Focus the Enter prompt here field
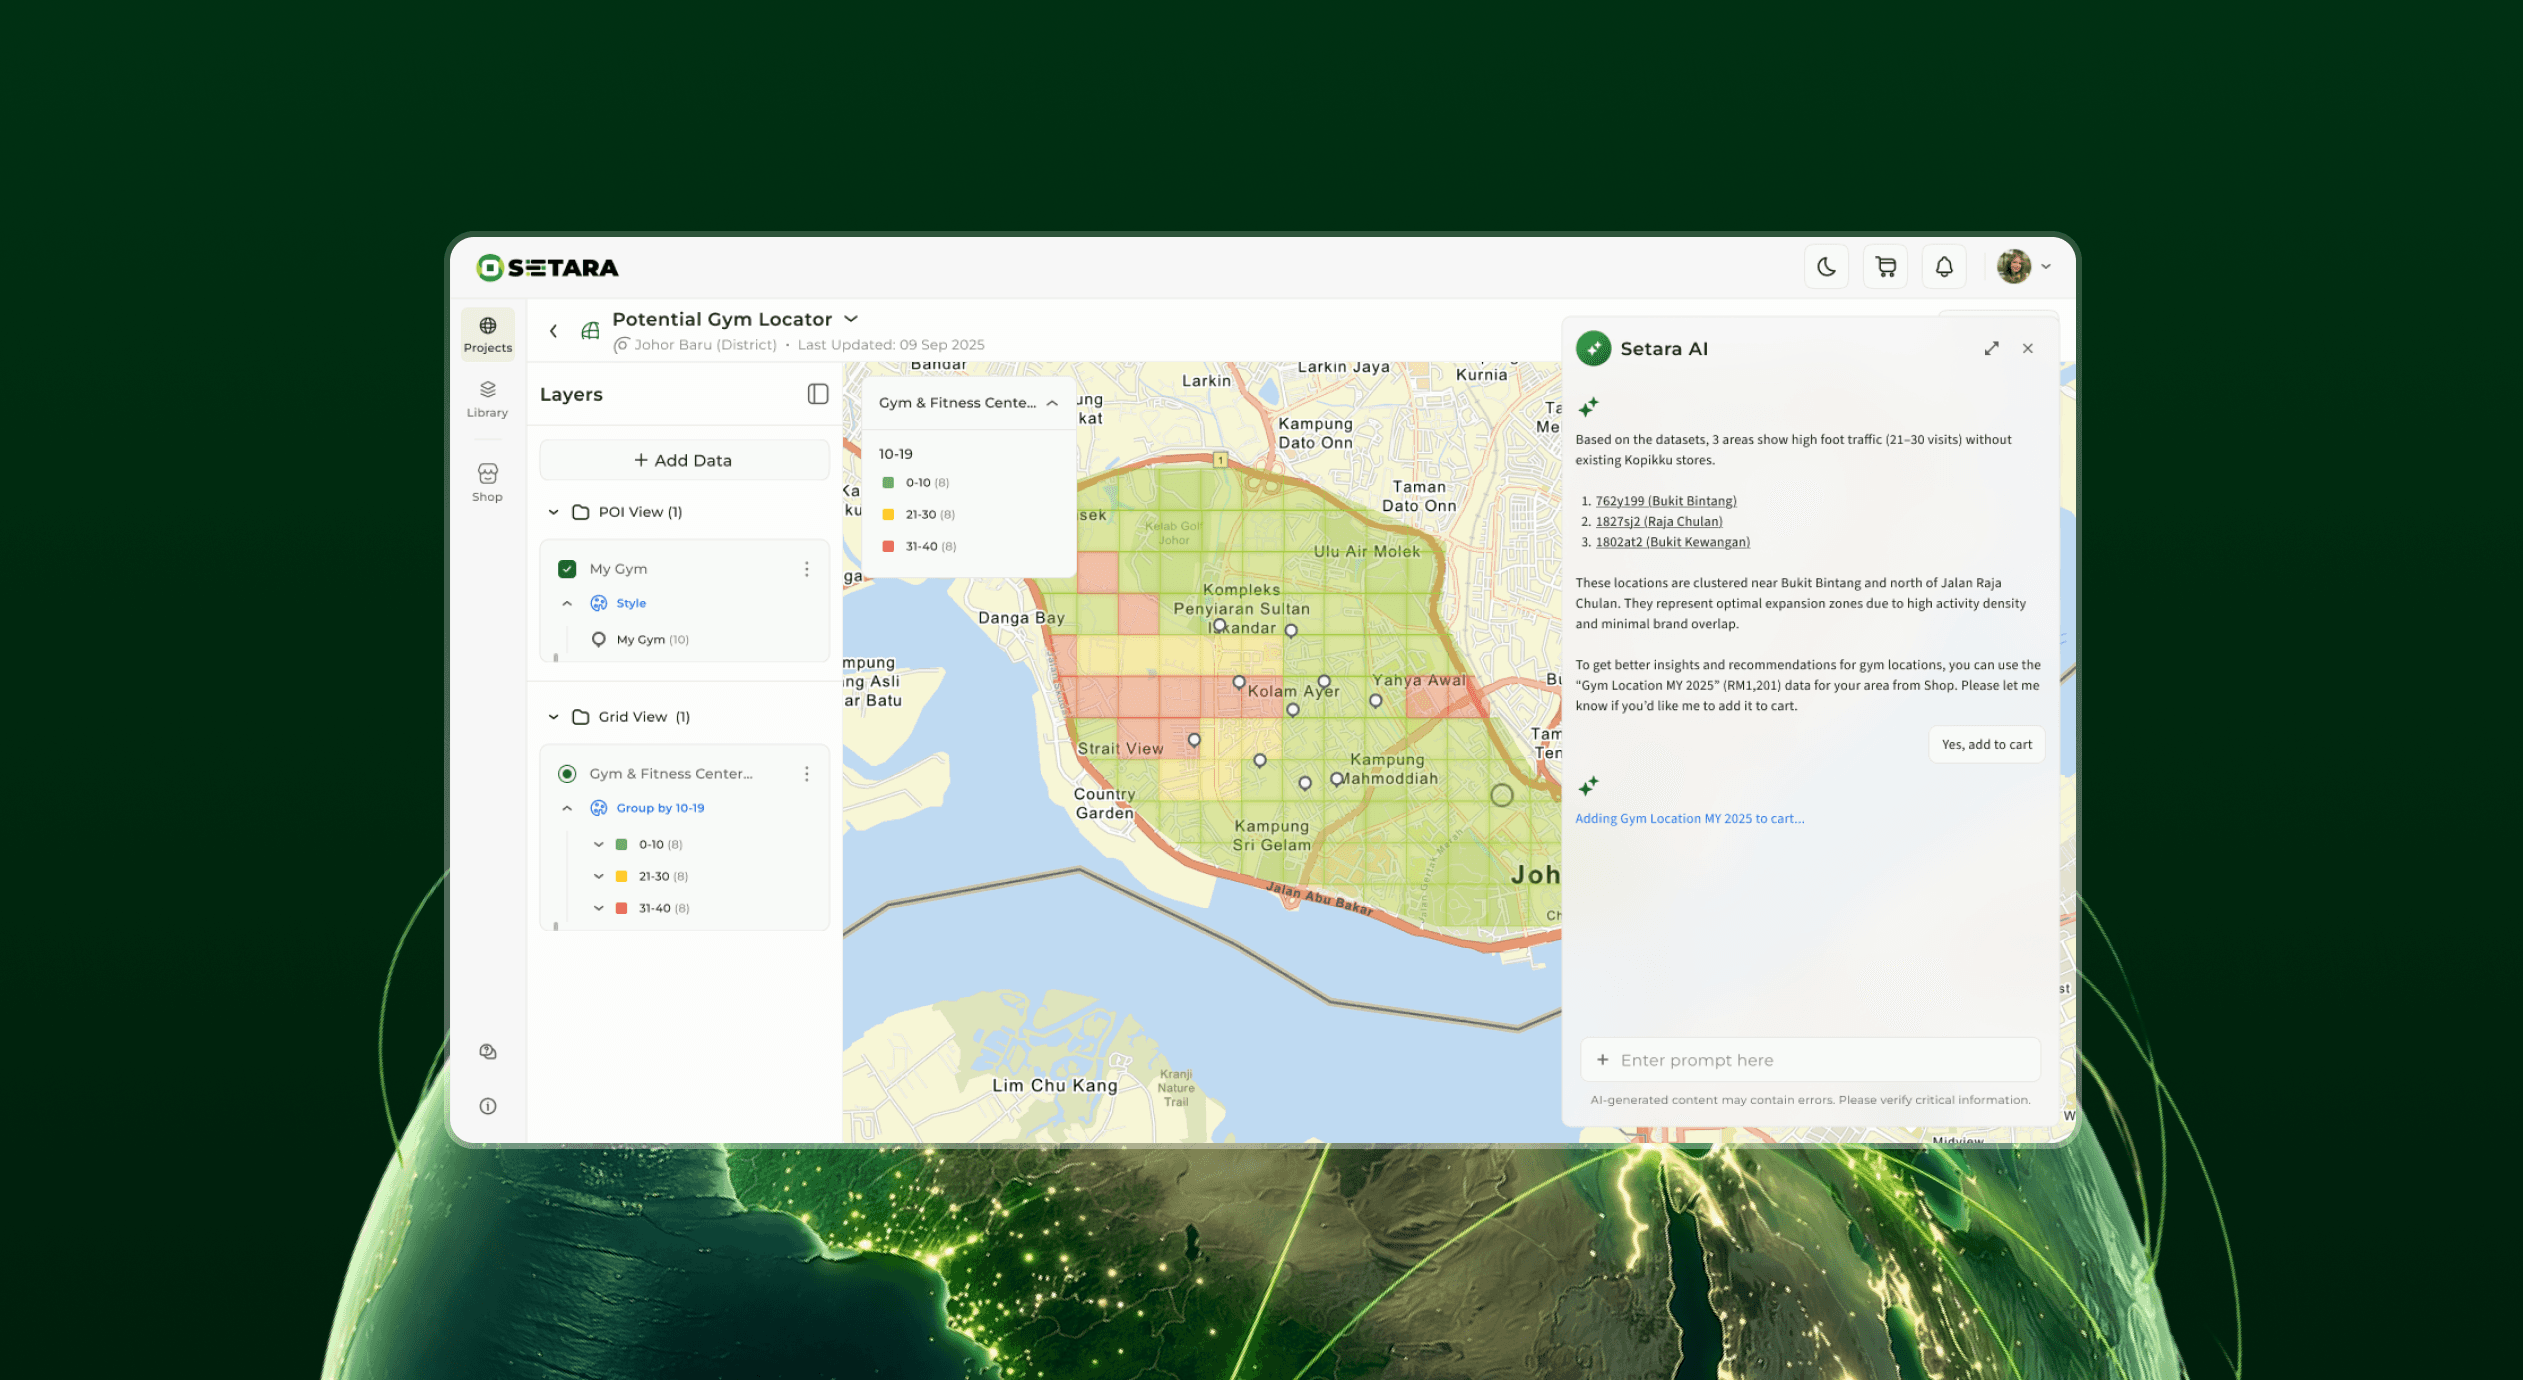Screen dimensions: 2523x1380 point(1810,1060)
